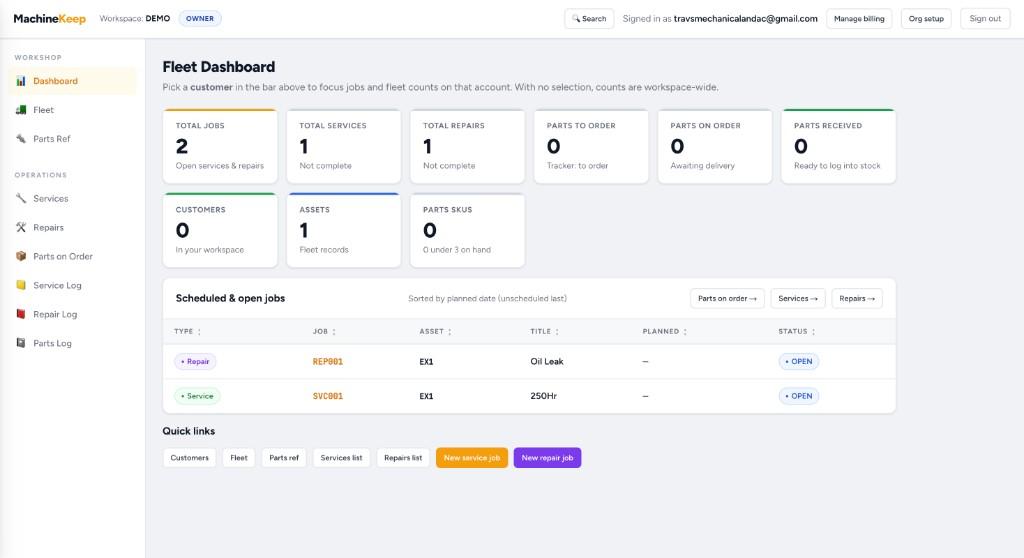This screenshot has height=558, width=1024.
Task: Click Manage billing in the header
Action: tap(859, 18)
